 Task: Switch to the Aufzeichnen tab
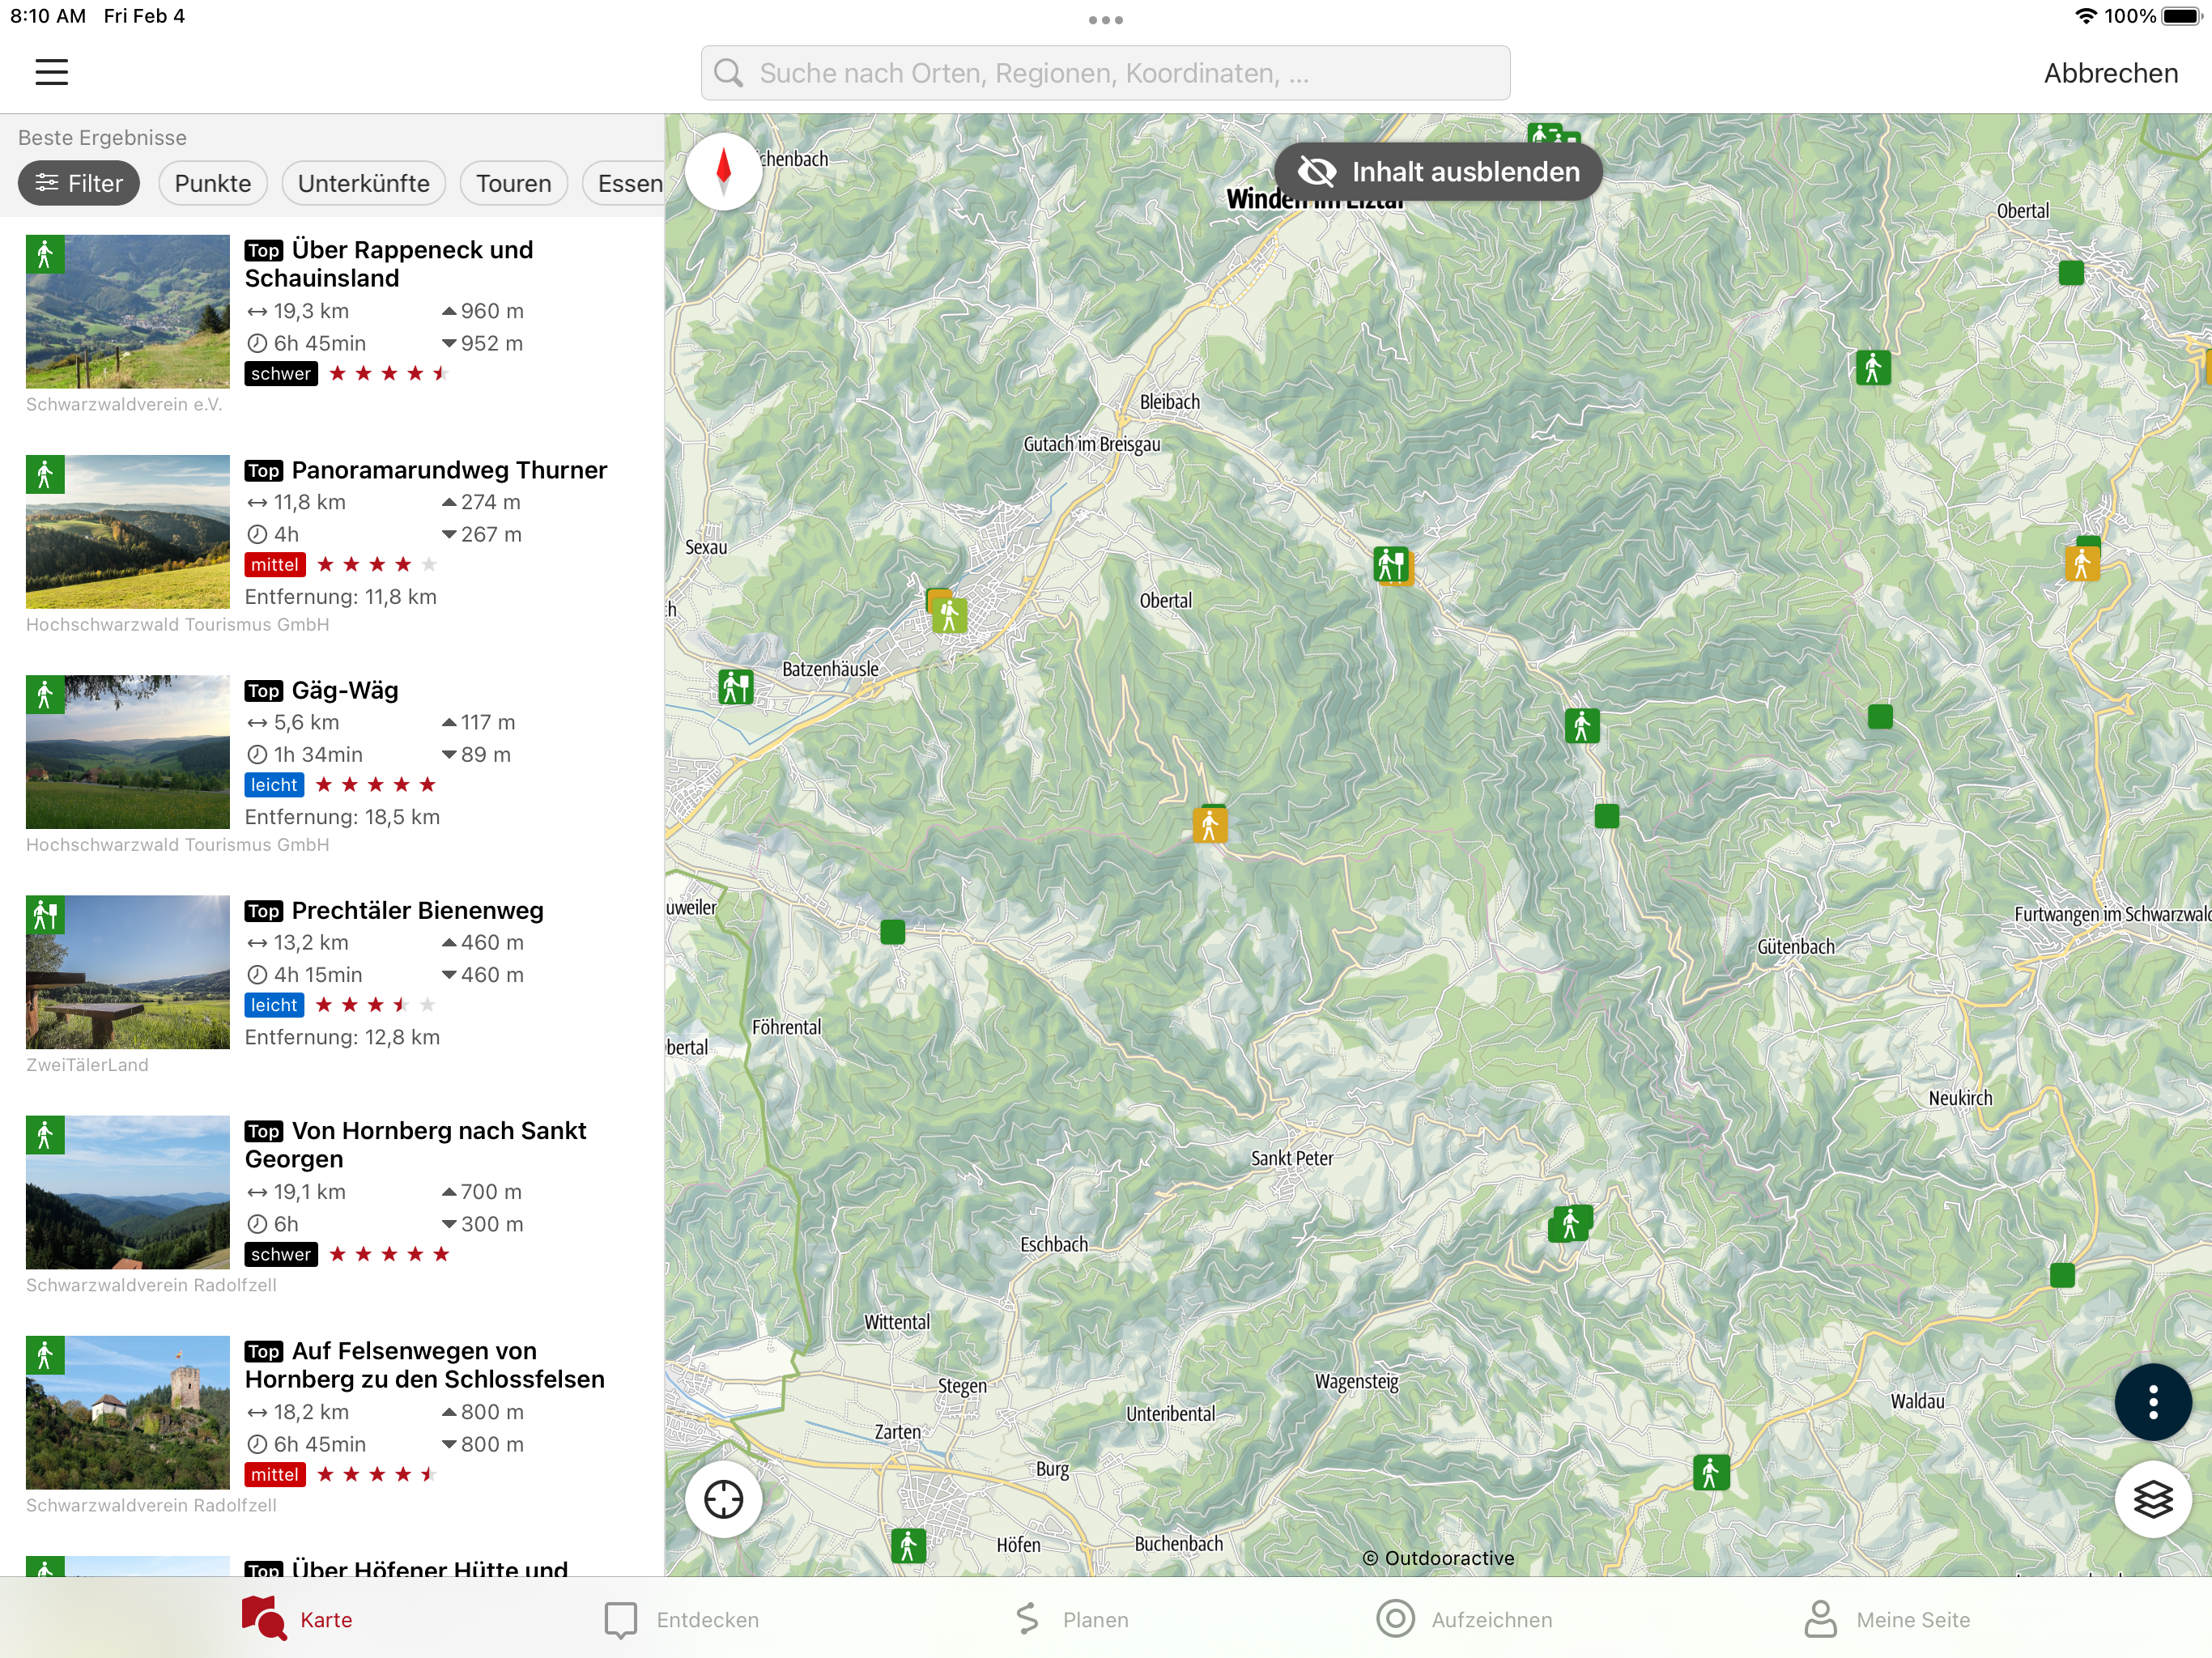tap(1464, 1619)
